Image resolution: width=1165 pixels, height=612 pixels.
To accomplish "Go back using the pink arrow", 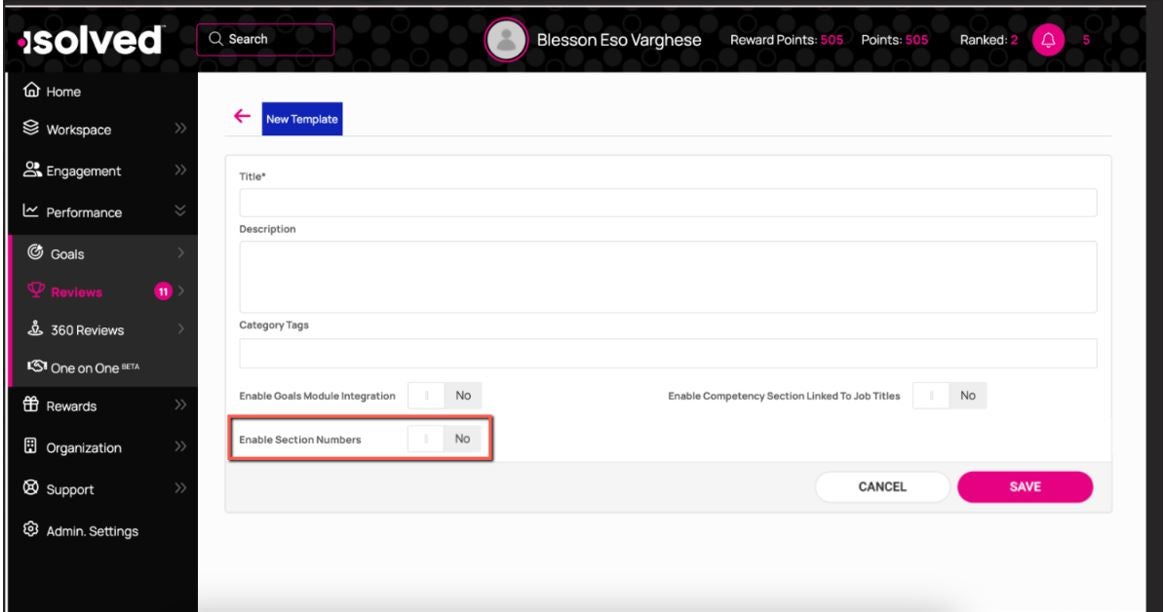I will [242, 116].
